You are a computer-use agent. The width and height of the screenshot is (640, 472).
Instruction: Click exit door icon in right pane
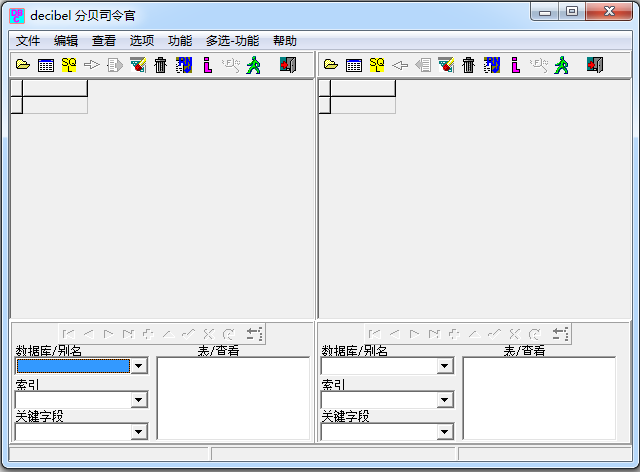[595, 65]
